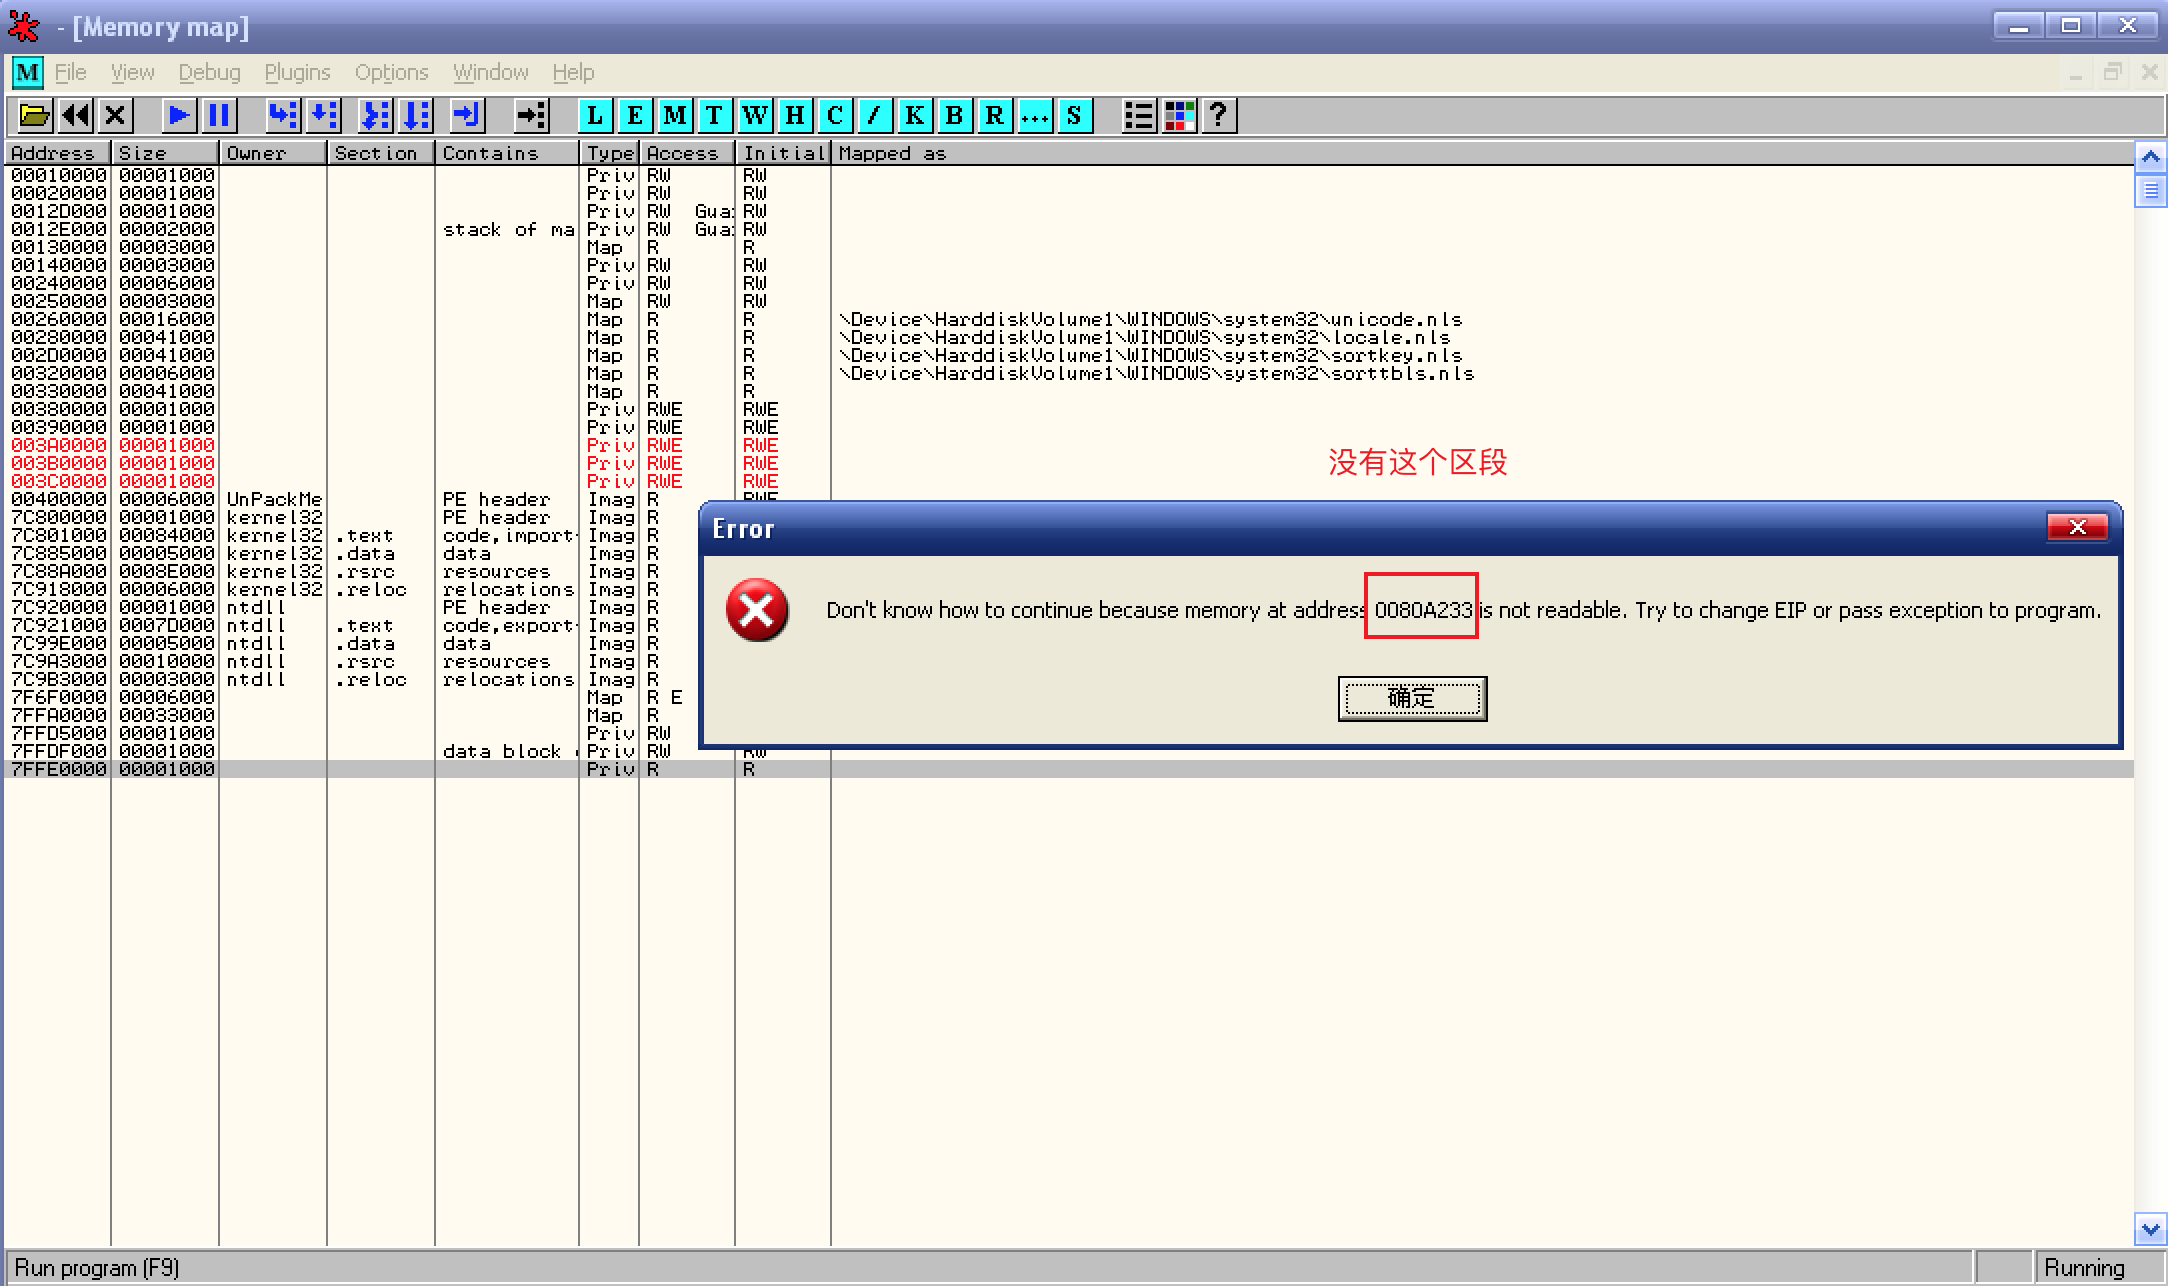The image size is (2168, 1286).
Task: Show the Executable modules E button
Action: pos(635,116)
